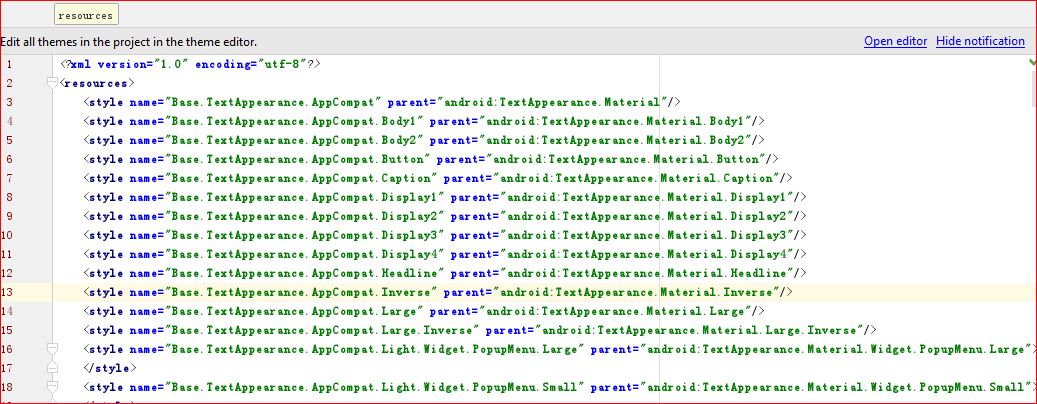1037x404 pixels.
Task: Collapse the PopupMenu.Small style fold on line 18
Action: point(52,387)
